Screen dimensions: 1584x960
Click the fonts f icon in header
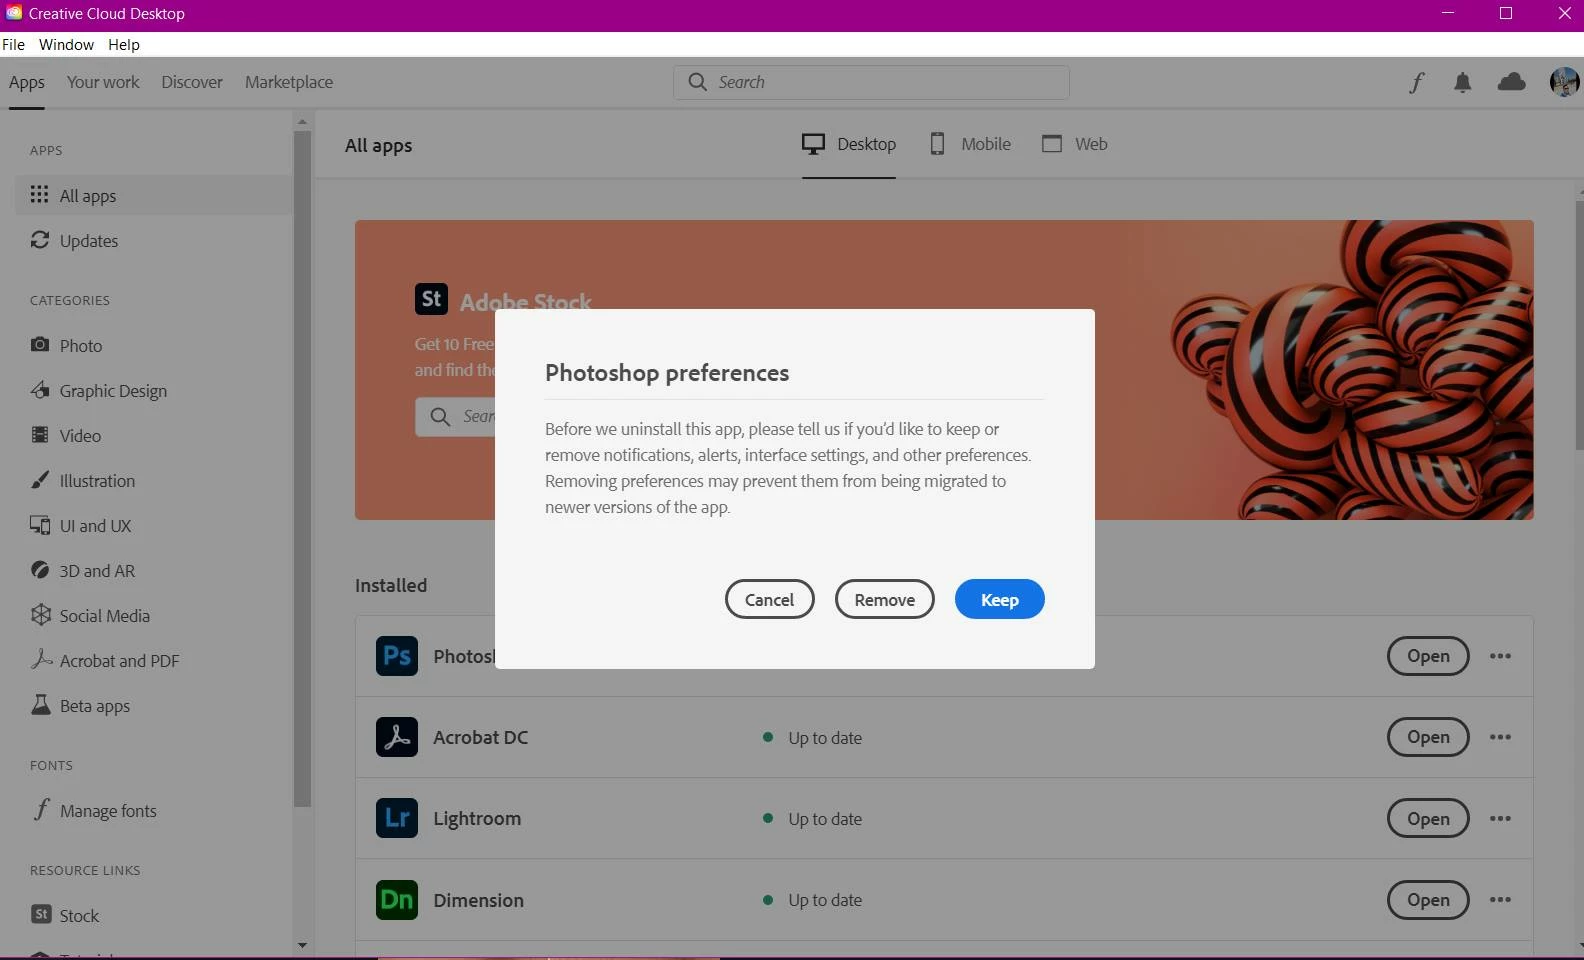[x=1416, y=82]
